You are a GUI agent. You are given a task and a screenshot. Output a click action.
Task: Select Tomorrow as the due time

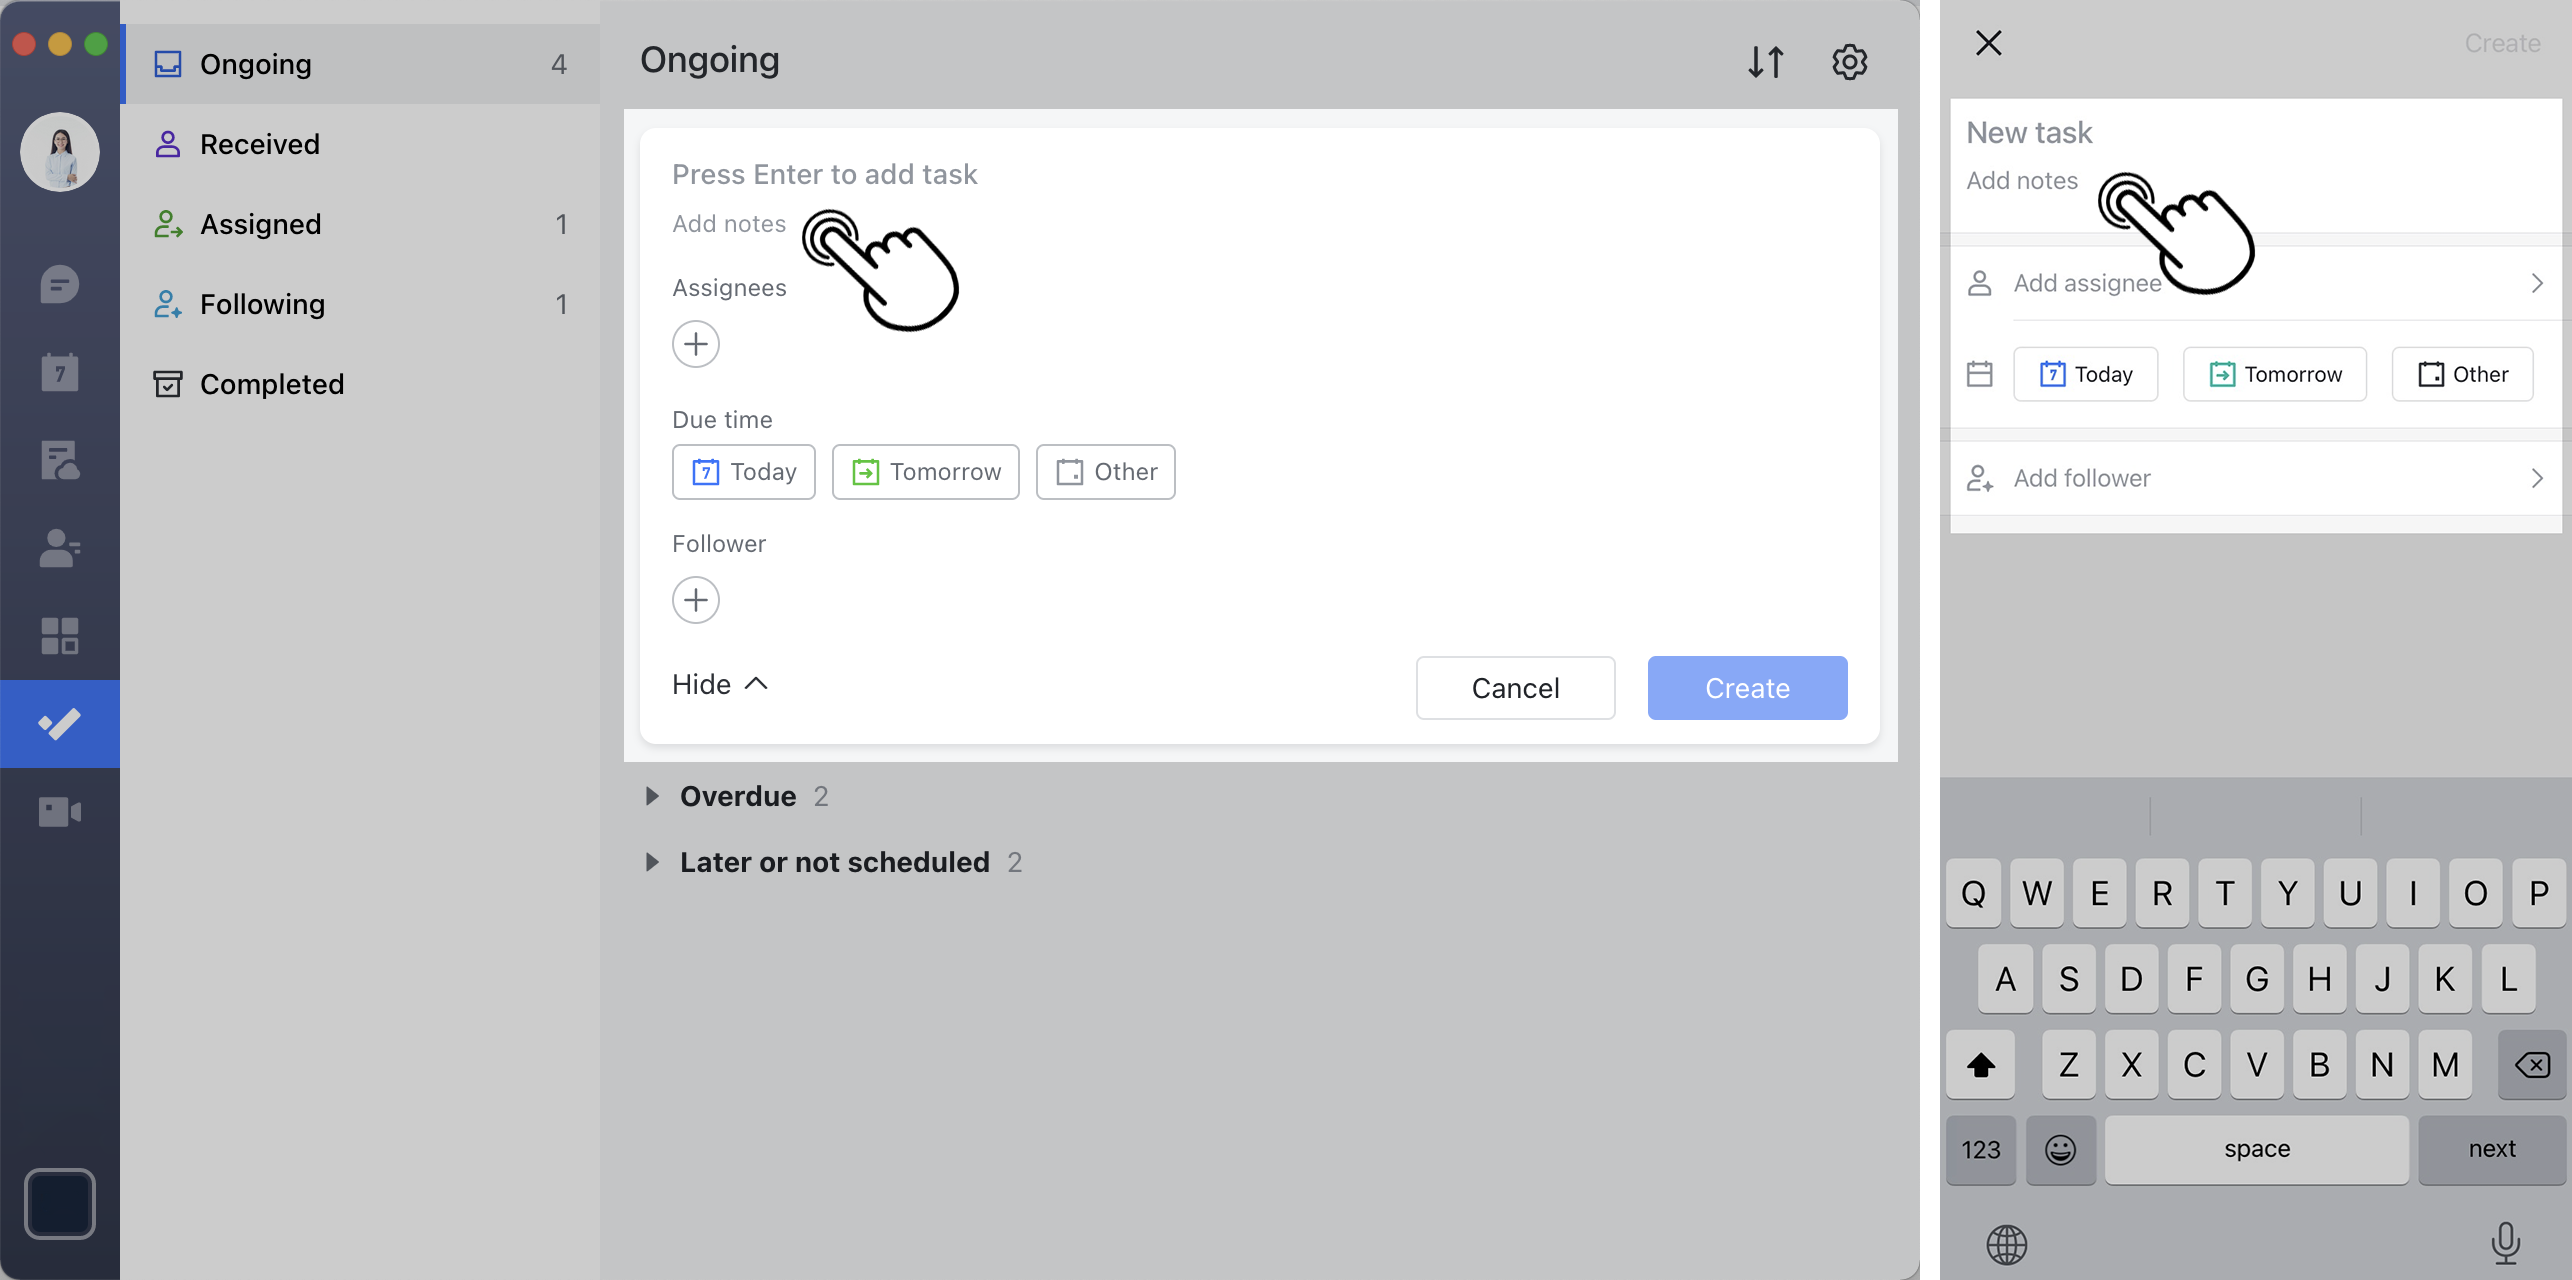925,471
